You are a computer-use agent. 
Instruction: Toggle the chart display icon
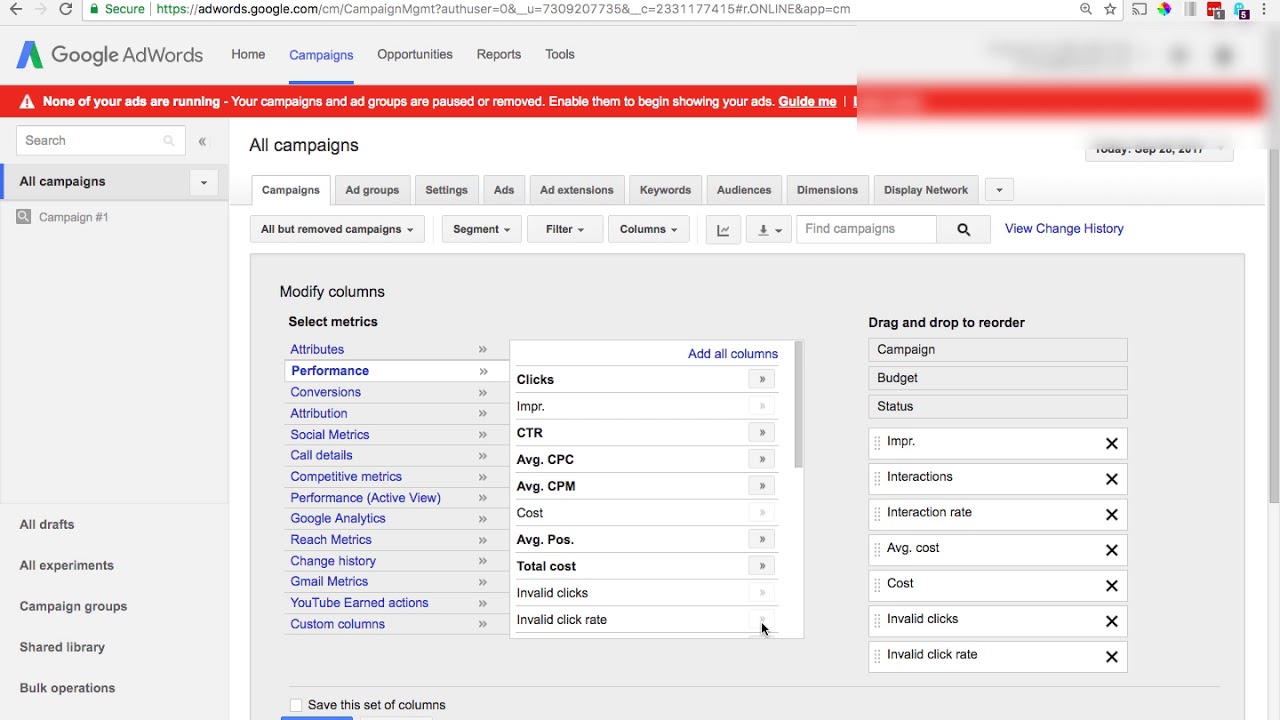pyautogui.click(x=723, y=229)
